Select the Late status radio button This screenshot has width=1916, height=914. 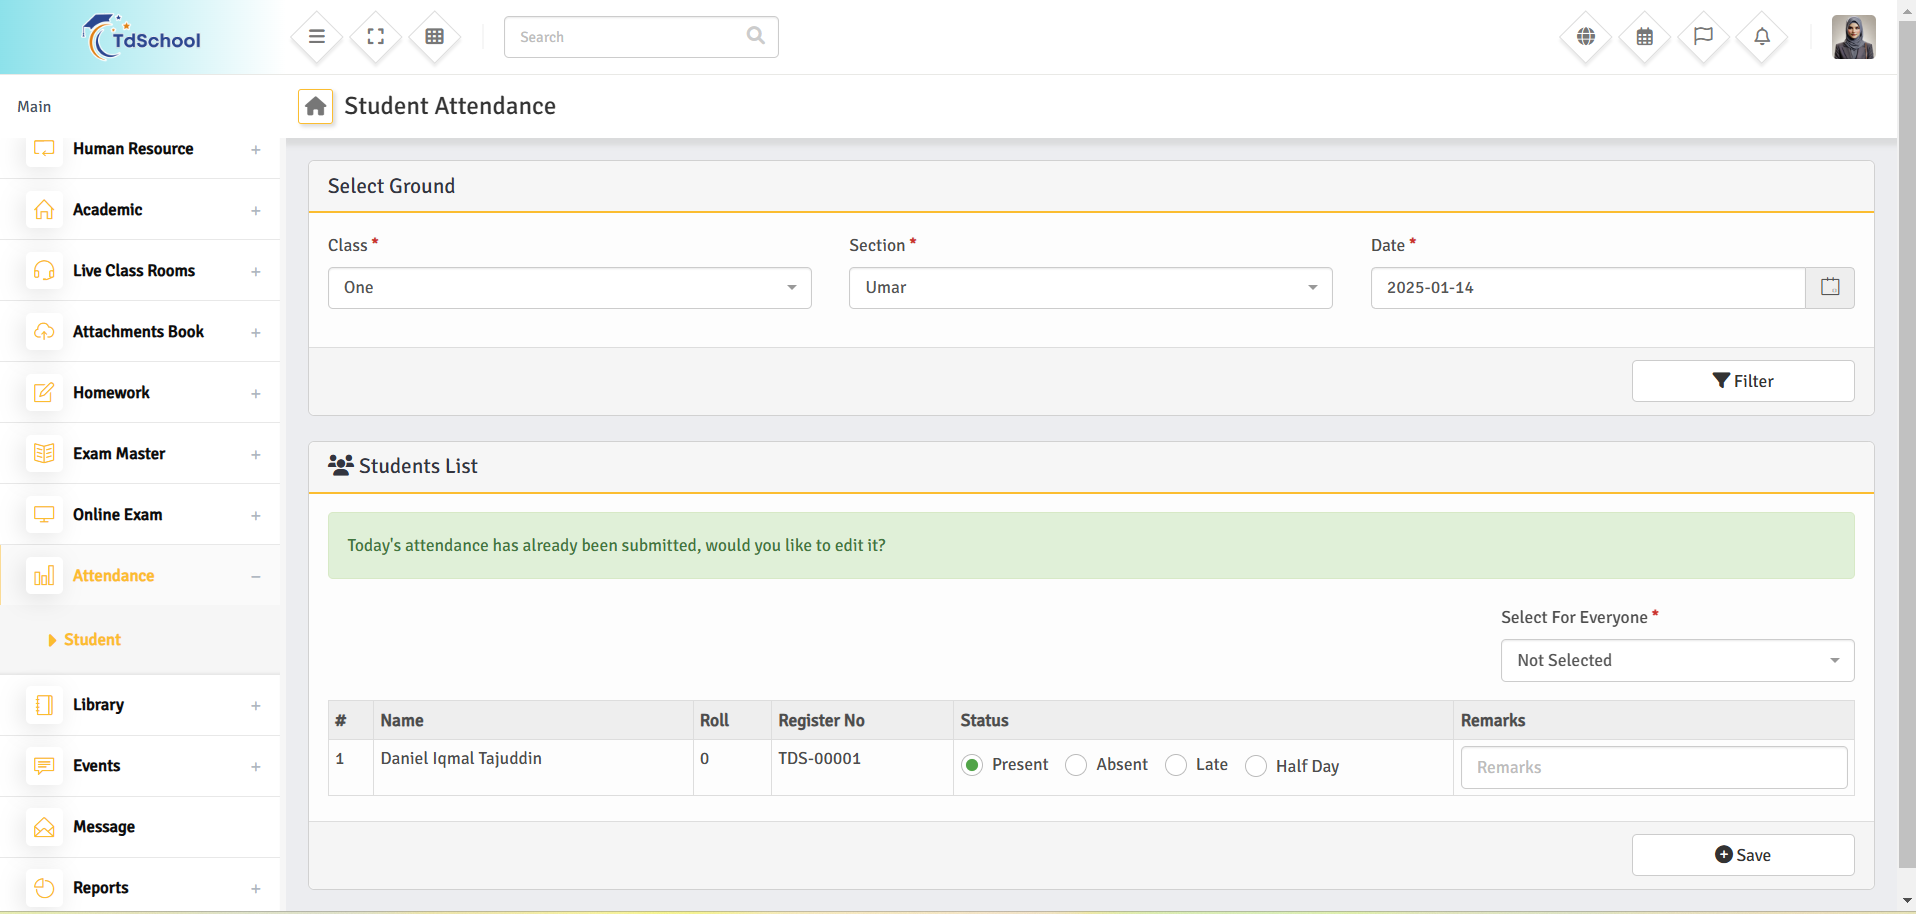[x=1176, y=765]
